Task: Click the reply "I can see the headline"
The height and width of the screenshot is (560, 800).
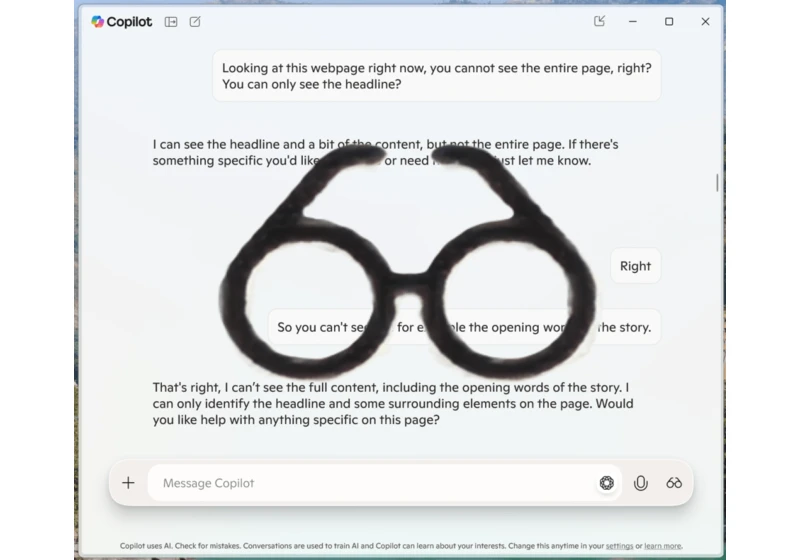Action: click(385, 152)
